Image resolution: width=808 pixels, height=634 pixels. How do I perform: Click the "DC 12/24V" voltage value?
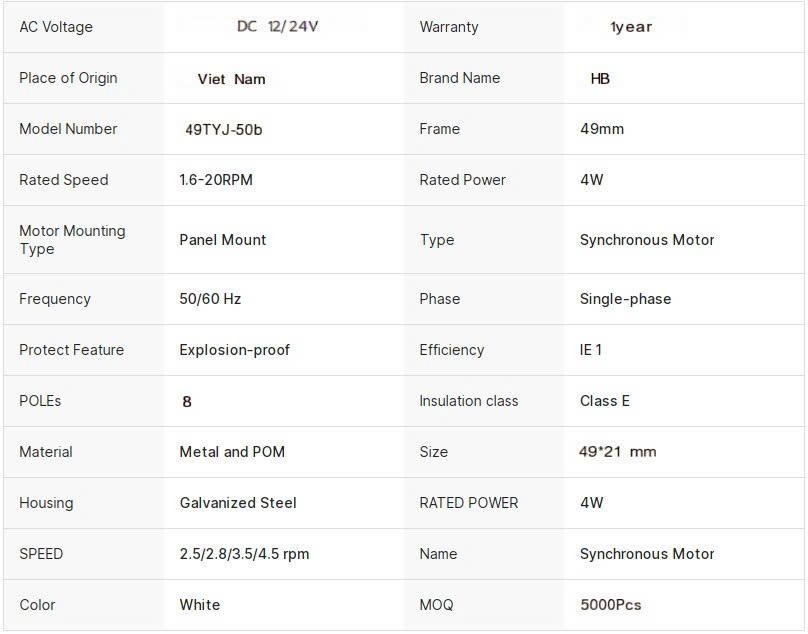coord(277,27)
